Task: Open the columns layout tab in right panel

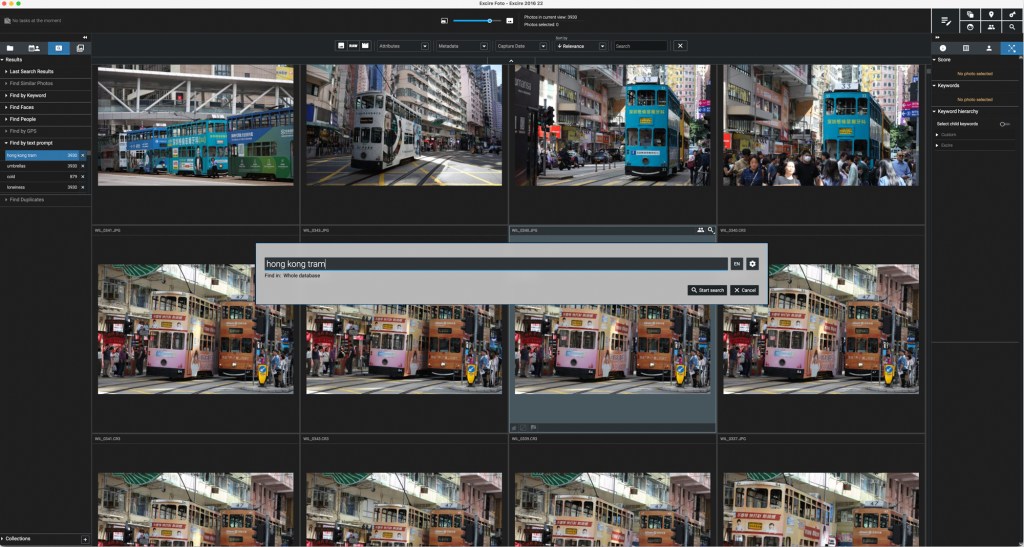Action: click(x=966, y=48)
